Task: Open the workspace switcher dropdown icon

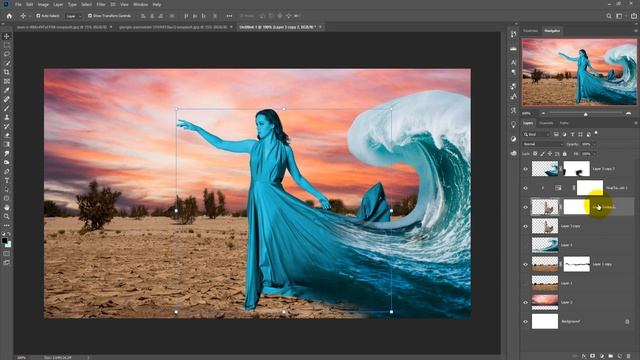Action: (x=620, y=16)
